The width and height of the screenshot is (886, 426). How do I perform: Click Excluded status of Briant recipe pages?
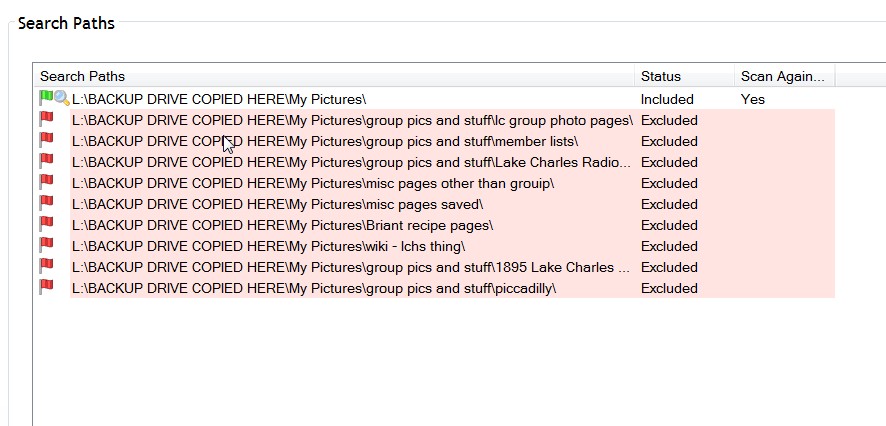click(x=669, y=225)
